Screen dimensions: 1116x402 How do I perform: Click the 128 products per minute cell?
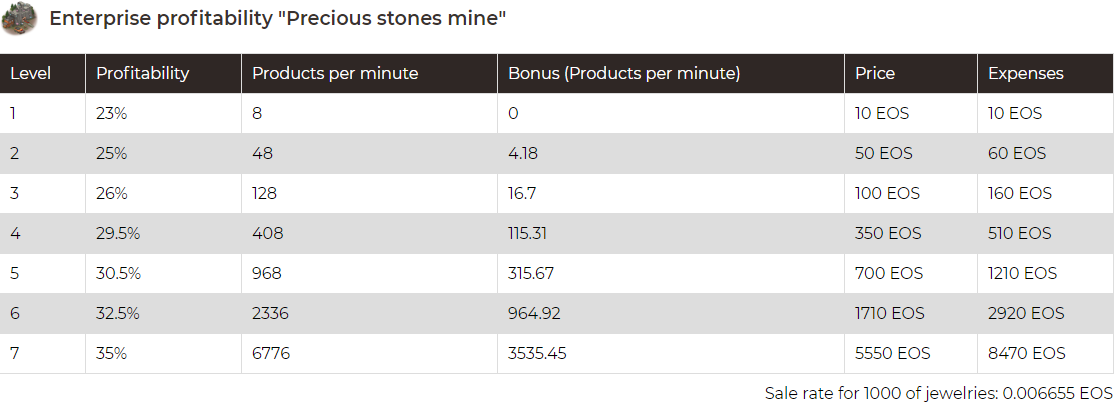click(264, 193)
